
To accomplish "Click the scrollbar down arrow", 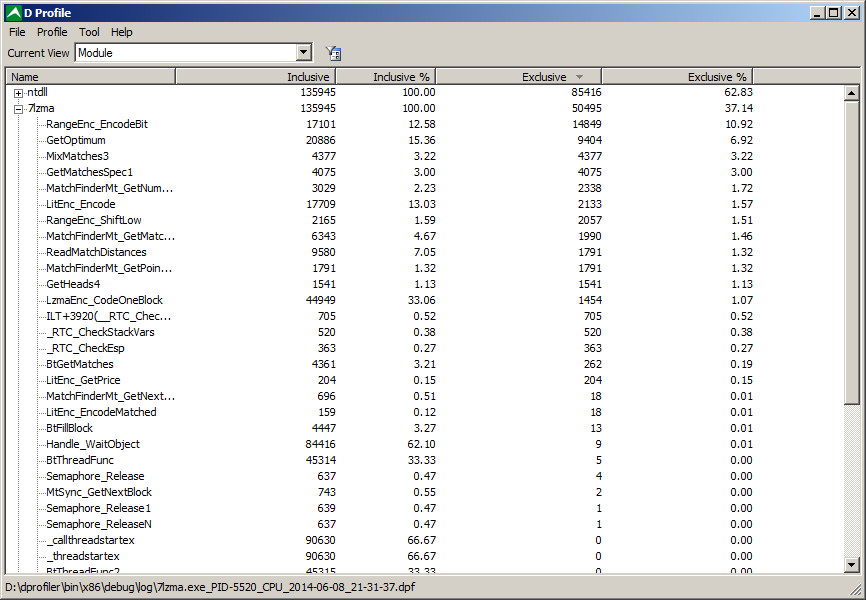I will 852,565.
